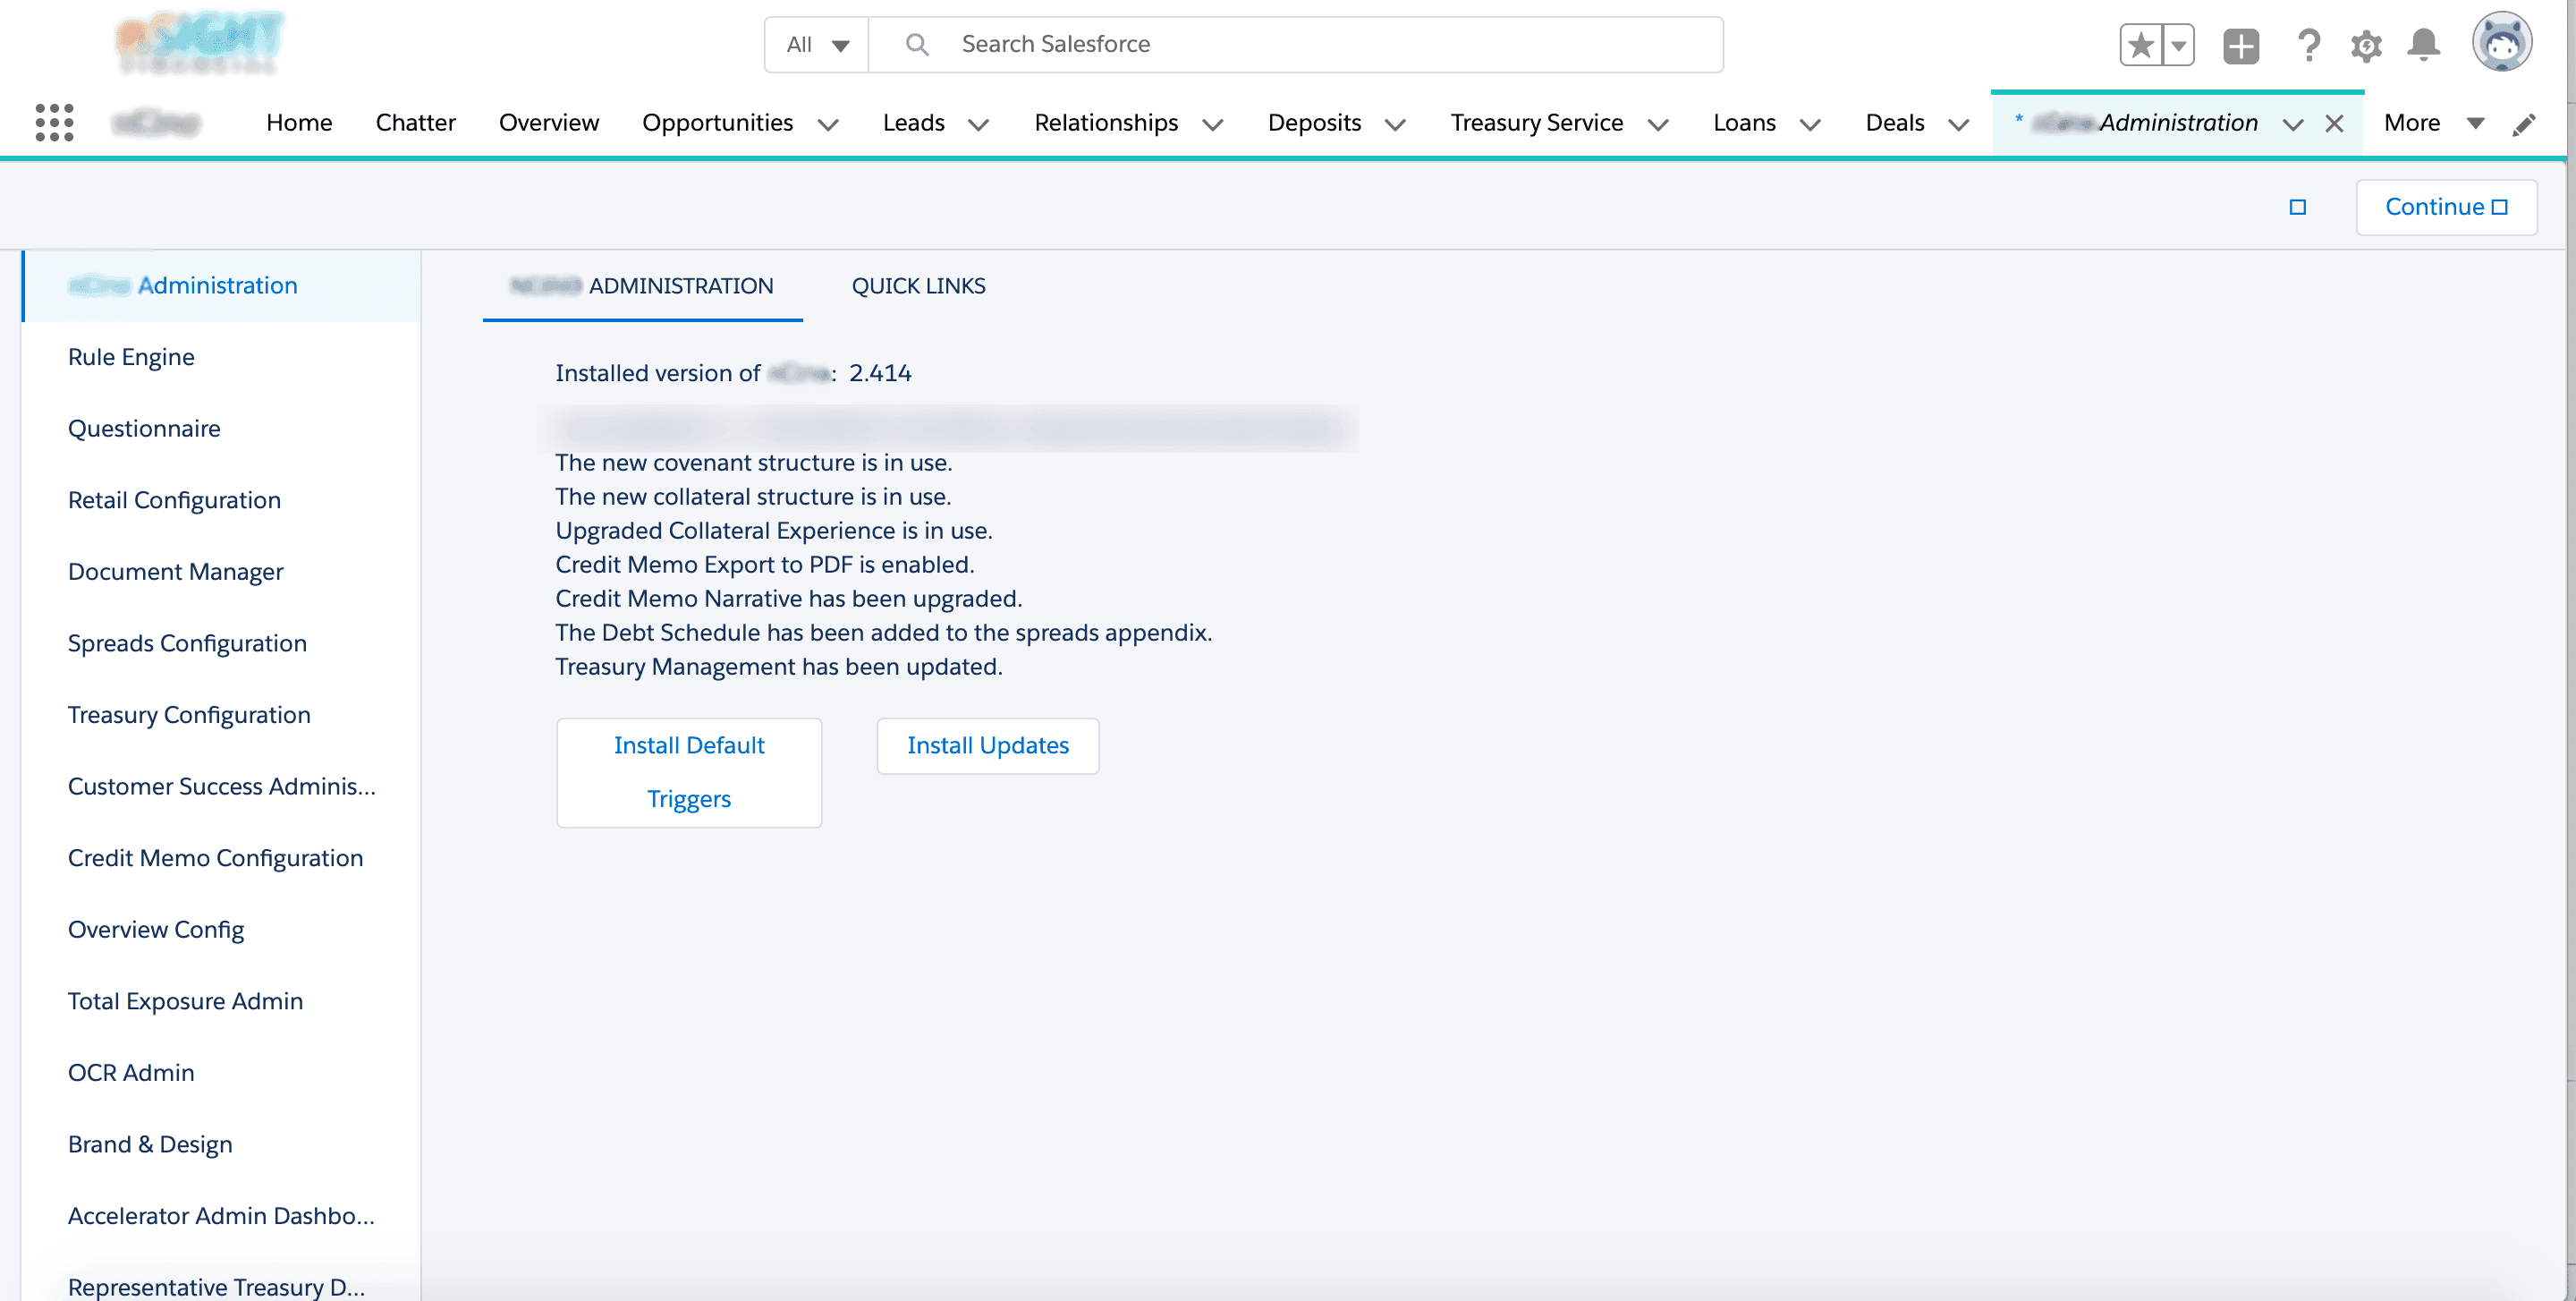
Task: Click the Global Actions plus icon
Action: click(x=2241, y=45)
